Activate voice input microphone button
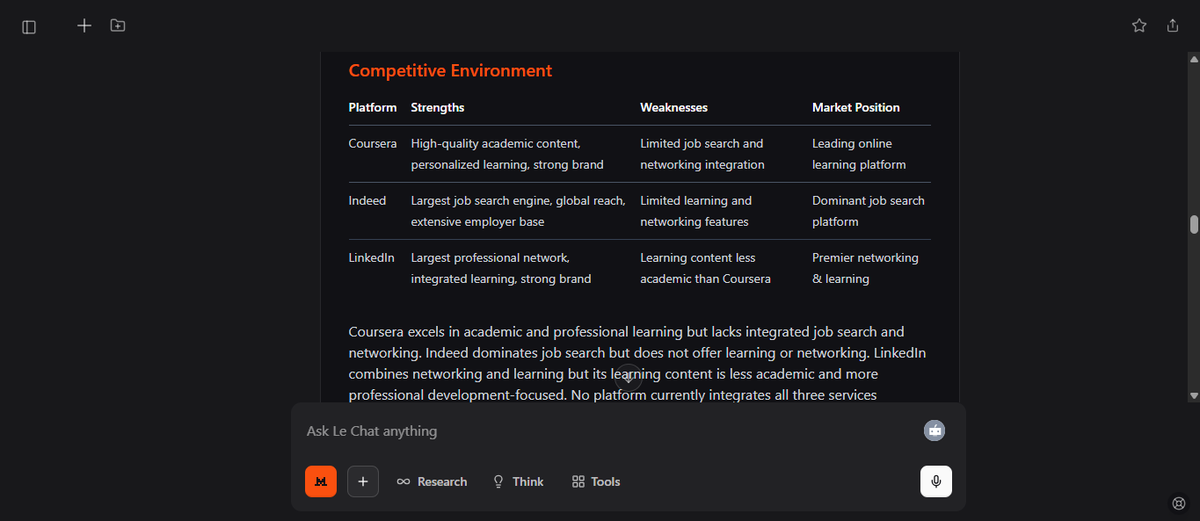 936,481
